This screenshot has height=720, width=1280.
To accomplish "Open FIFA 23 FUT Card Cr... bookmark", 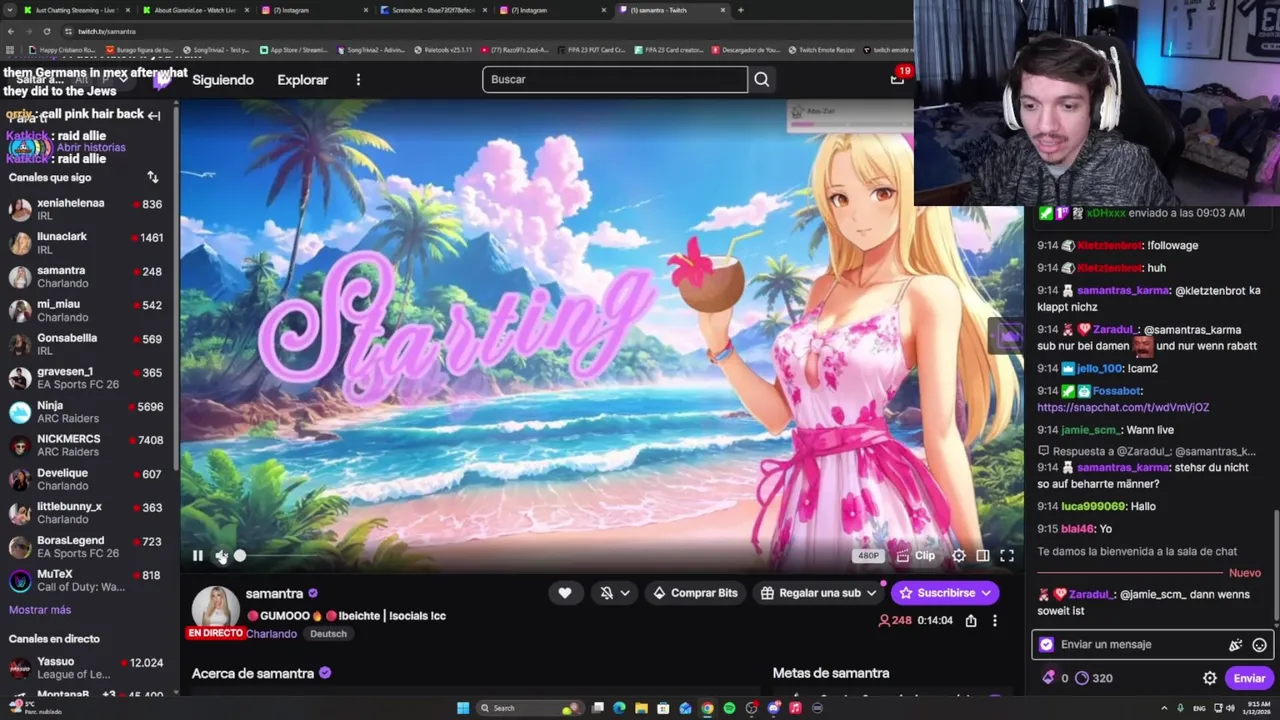I will [x=591, y=50].
